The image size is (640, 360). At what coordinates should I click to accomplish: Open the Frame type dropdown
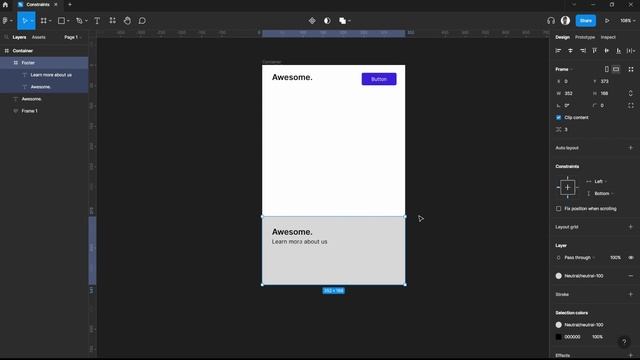coord(564,69)
